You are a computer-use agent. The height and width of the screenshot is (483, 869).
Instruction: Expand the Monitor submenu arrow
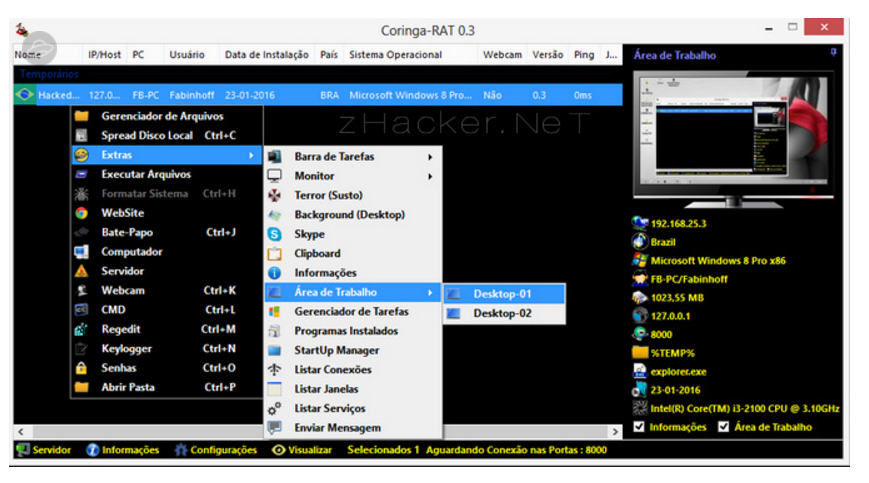pos(430,176)
